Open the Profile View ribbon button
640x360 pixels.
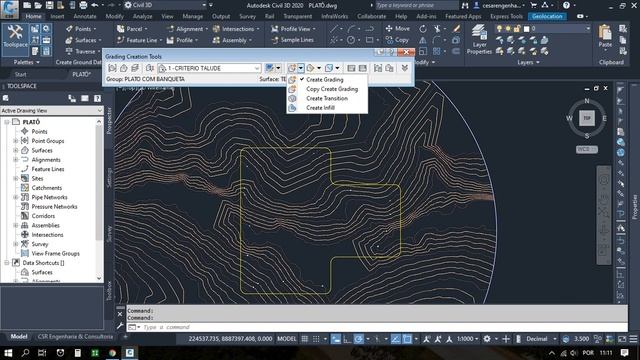point(293,29)
